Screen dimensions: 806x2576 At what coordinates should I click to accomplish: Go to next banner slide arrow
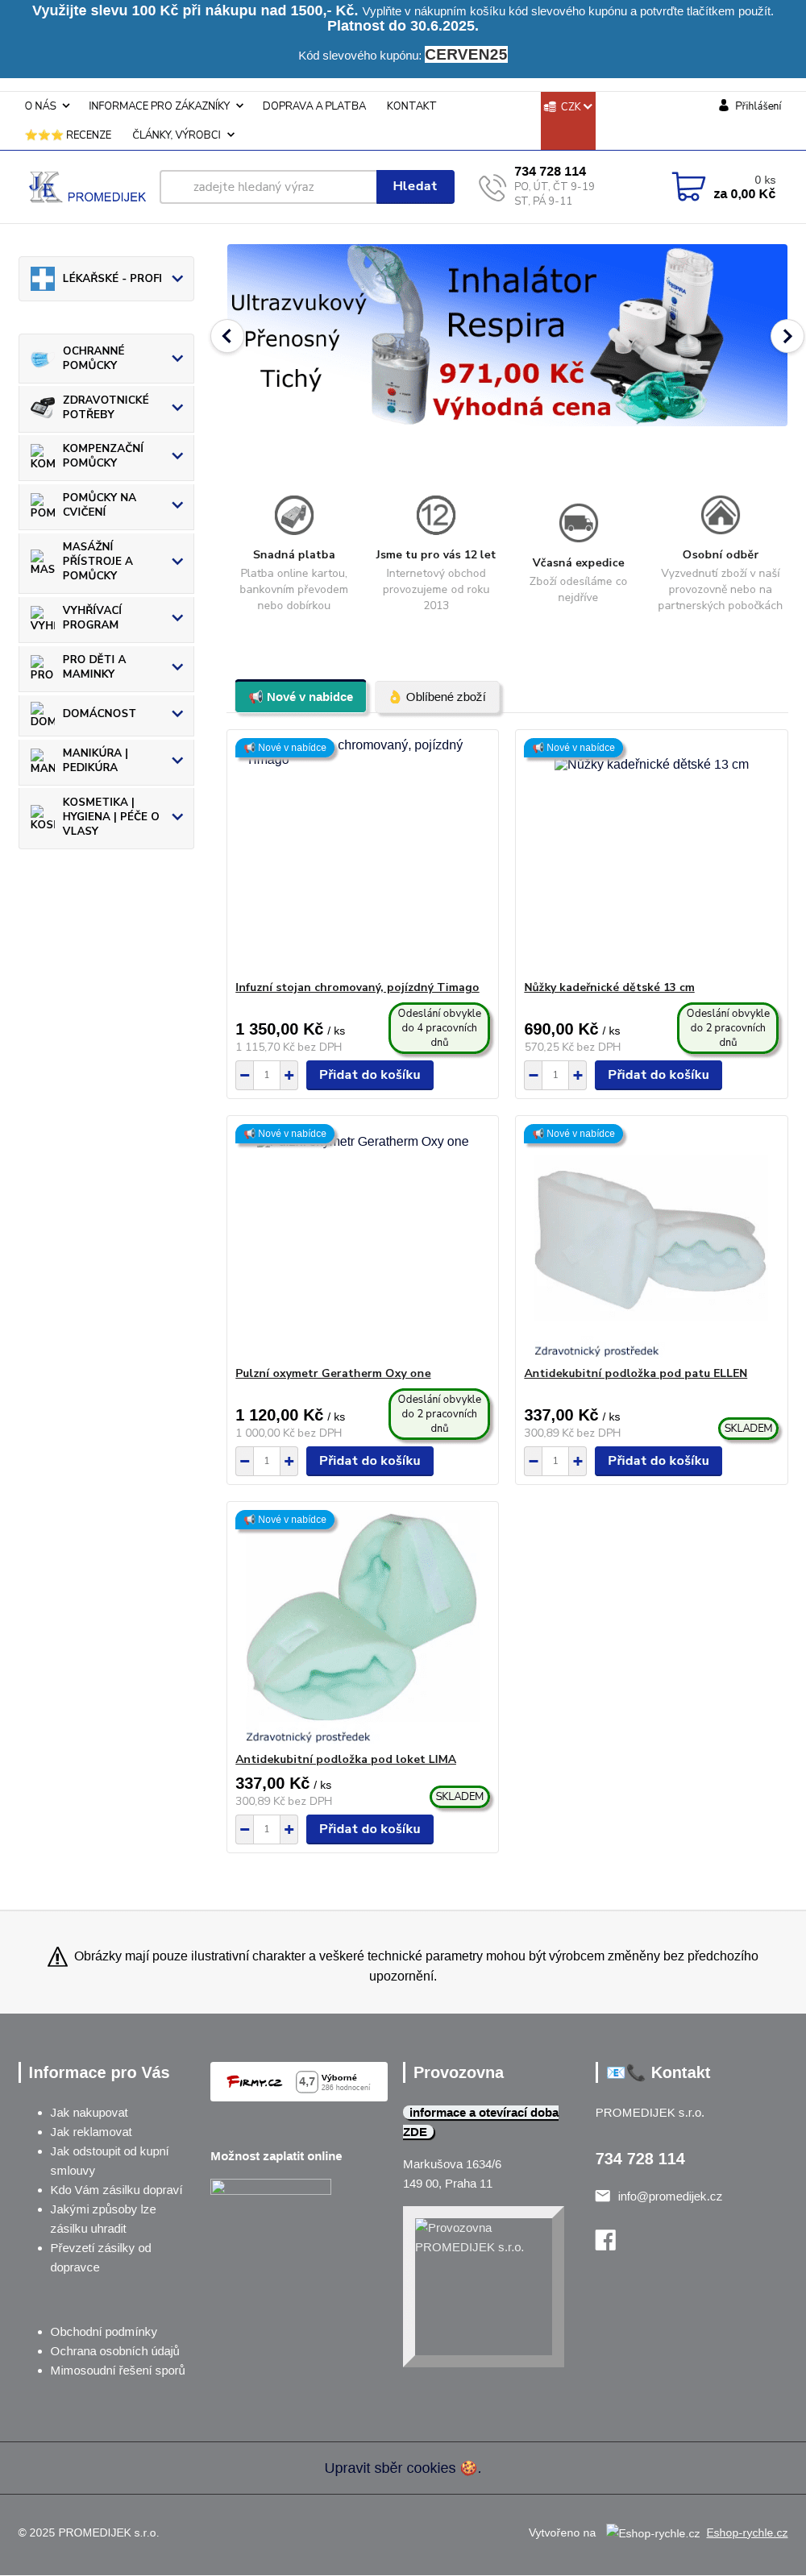pos(786,336)
